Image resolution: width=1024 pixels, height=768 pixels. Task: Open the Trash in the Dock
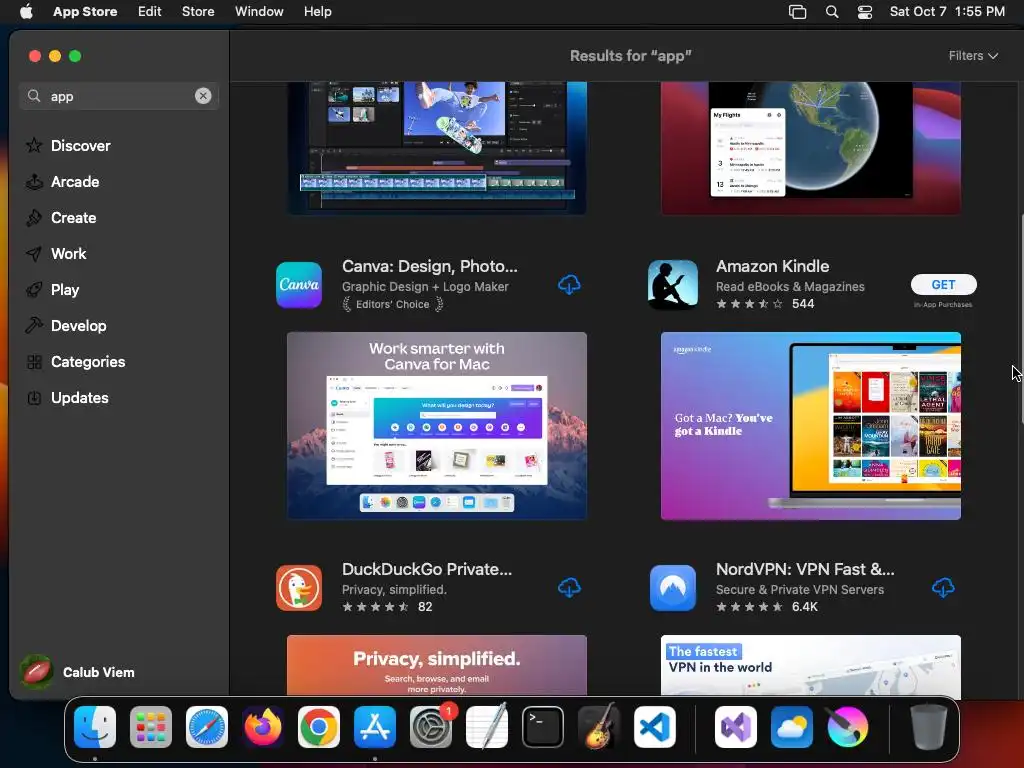928,727
